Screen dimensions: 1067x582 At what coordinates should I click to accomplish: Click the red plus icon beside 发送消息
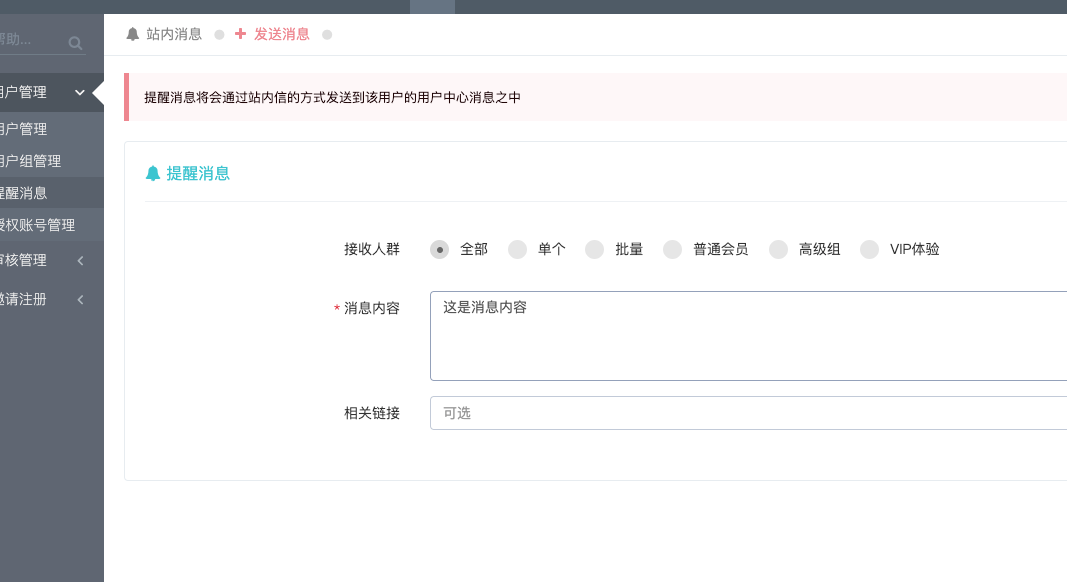[240, 33]
